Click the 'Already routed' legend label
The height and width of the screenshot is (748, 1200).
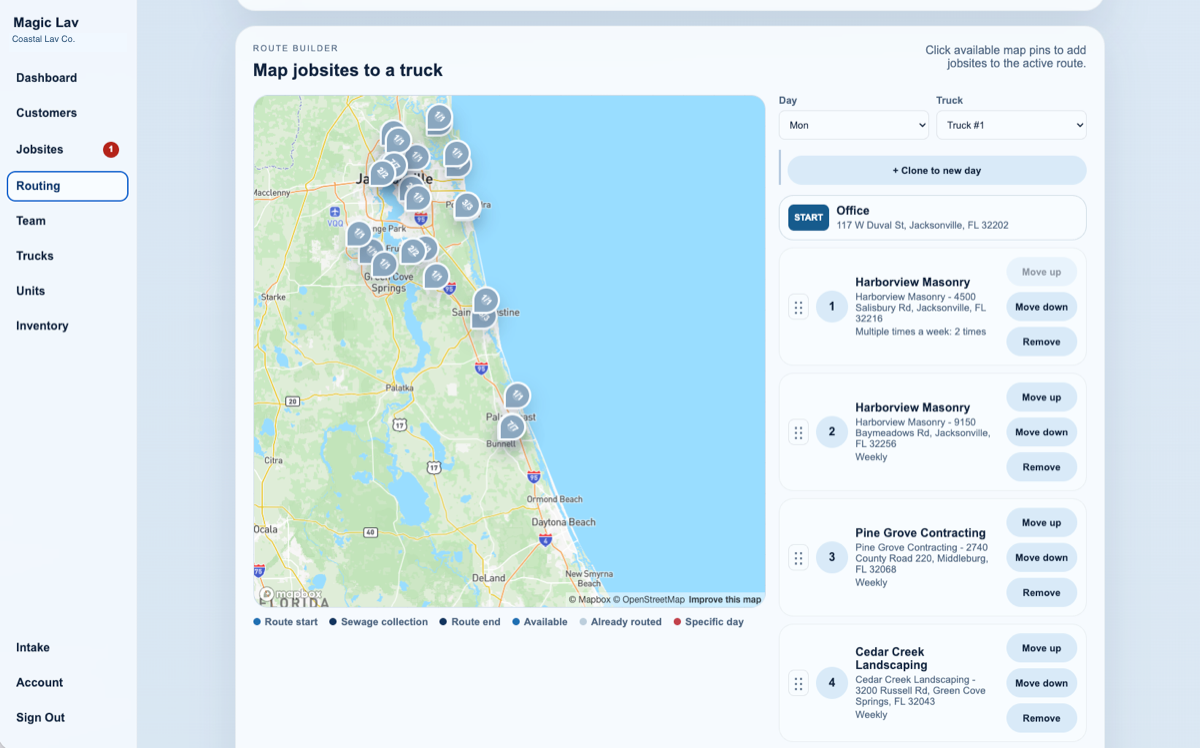coord(626,622)
